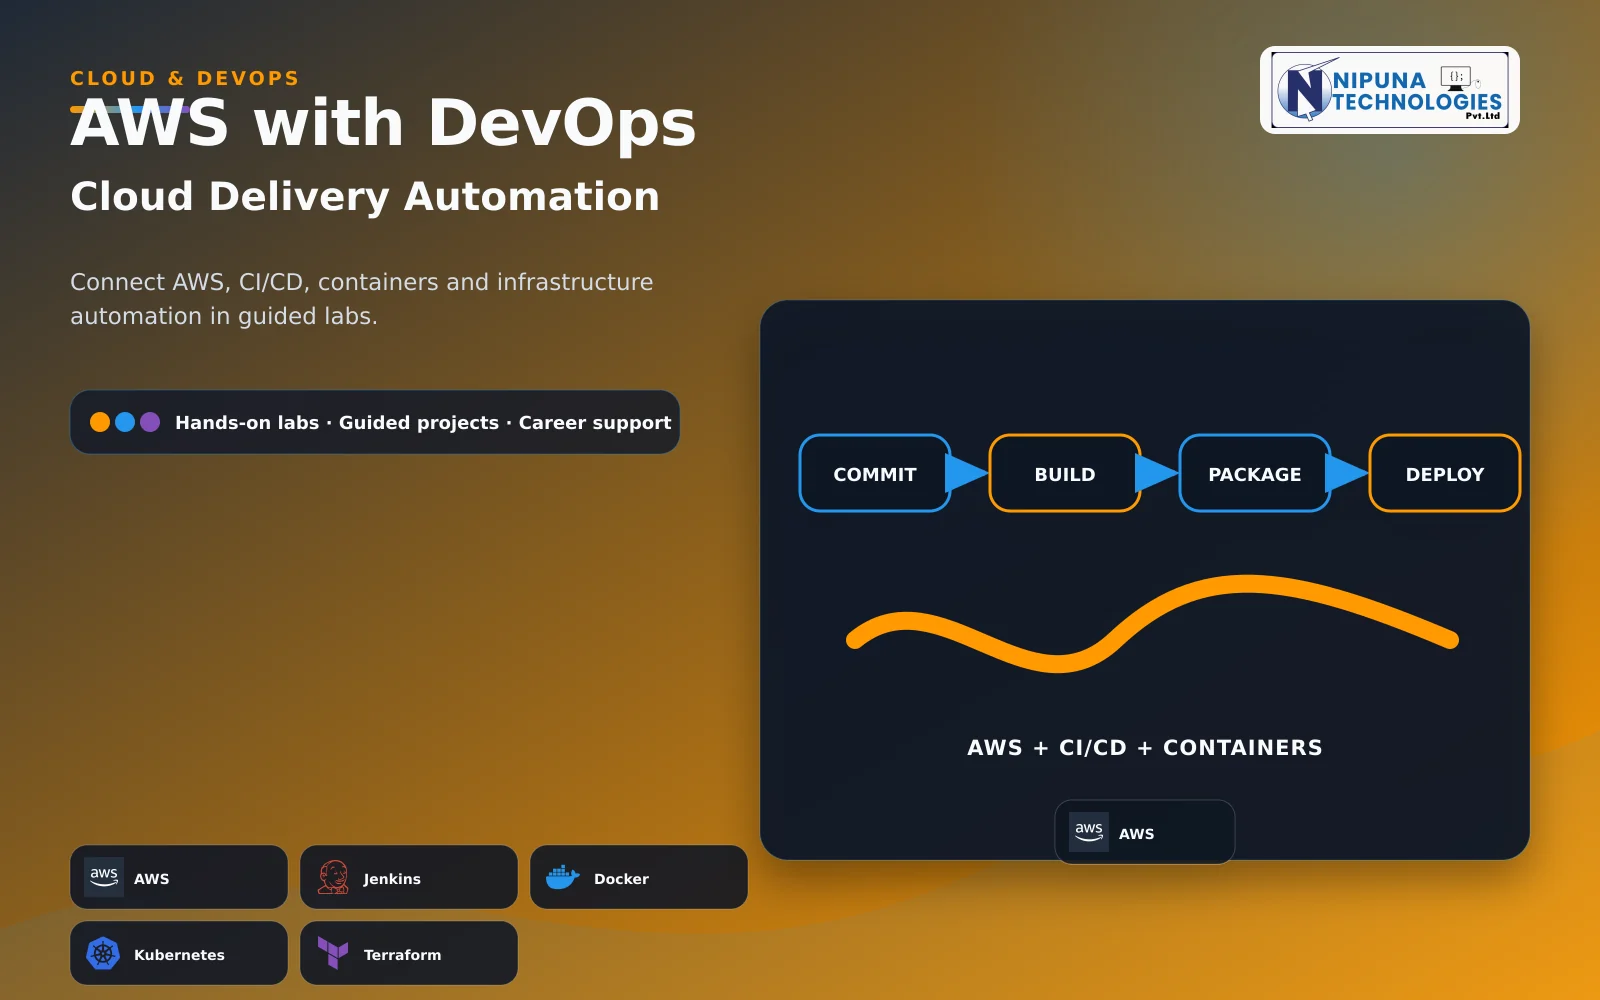Click the 'AWS + CI/CD + CONTAINERS' caption
Screen dimensions: 1600x1000
click(1145, 747)
